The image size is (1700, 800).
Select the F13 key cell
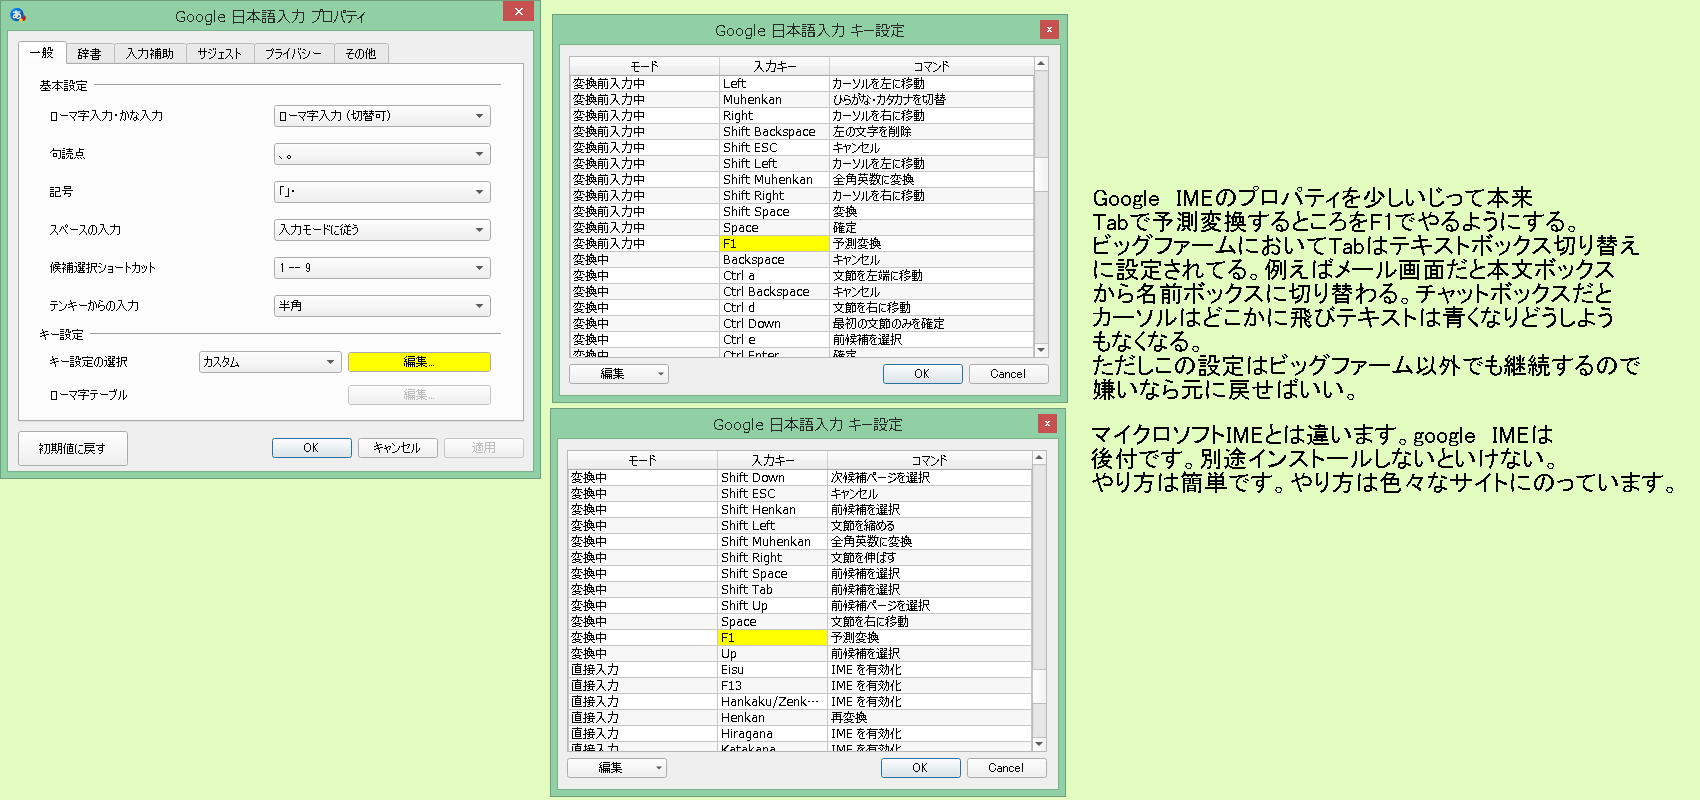773,686
